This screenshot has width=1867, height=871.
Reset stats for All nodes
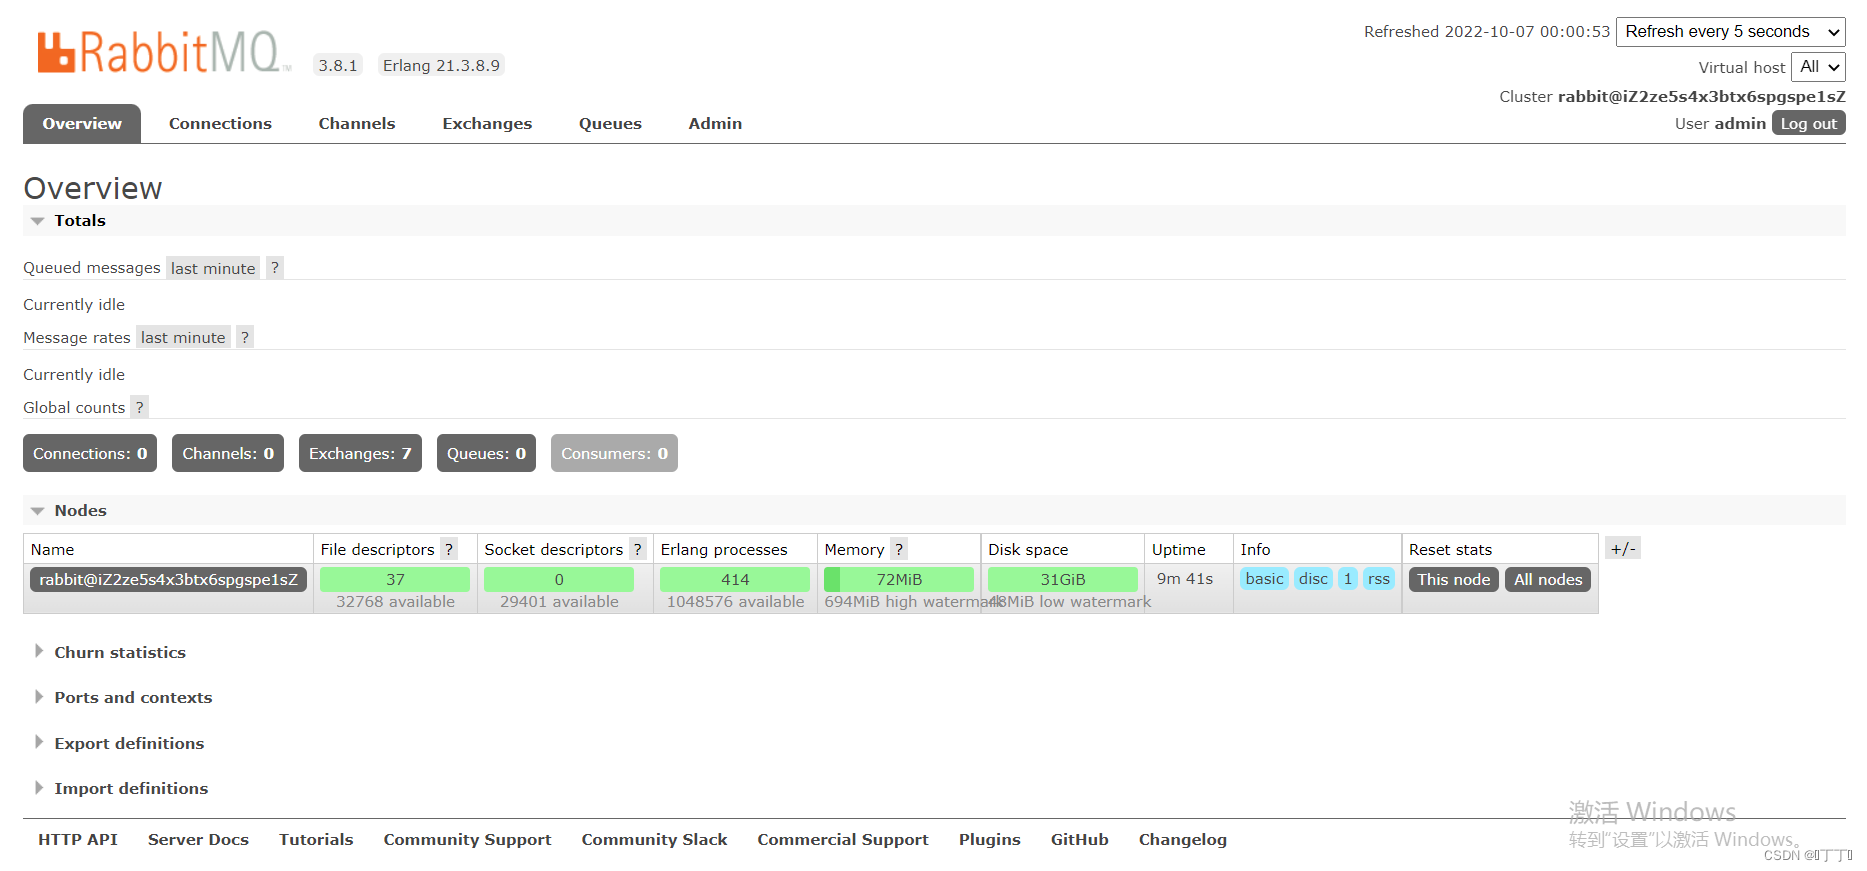tap(1548, 579)
